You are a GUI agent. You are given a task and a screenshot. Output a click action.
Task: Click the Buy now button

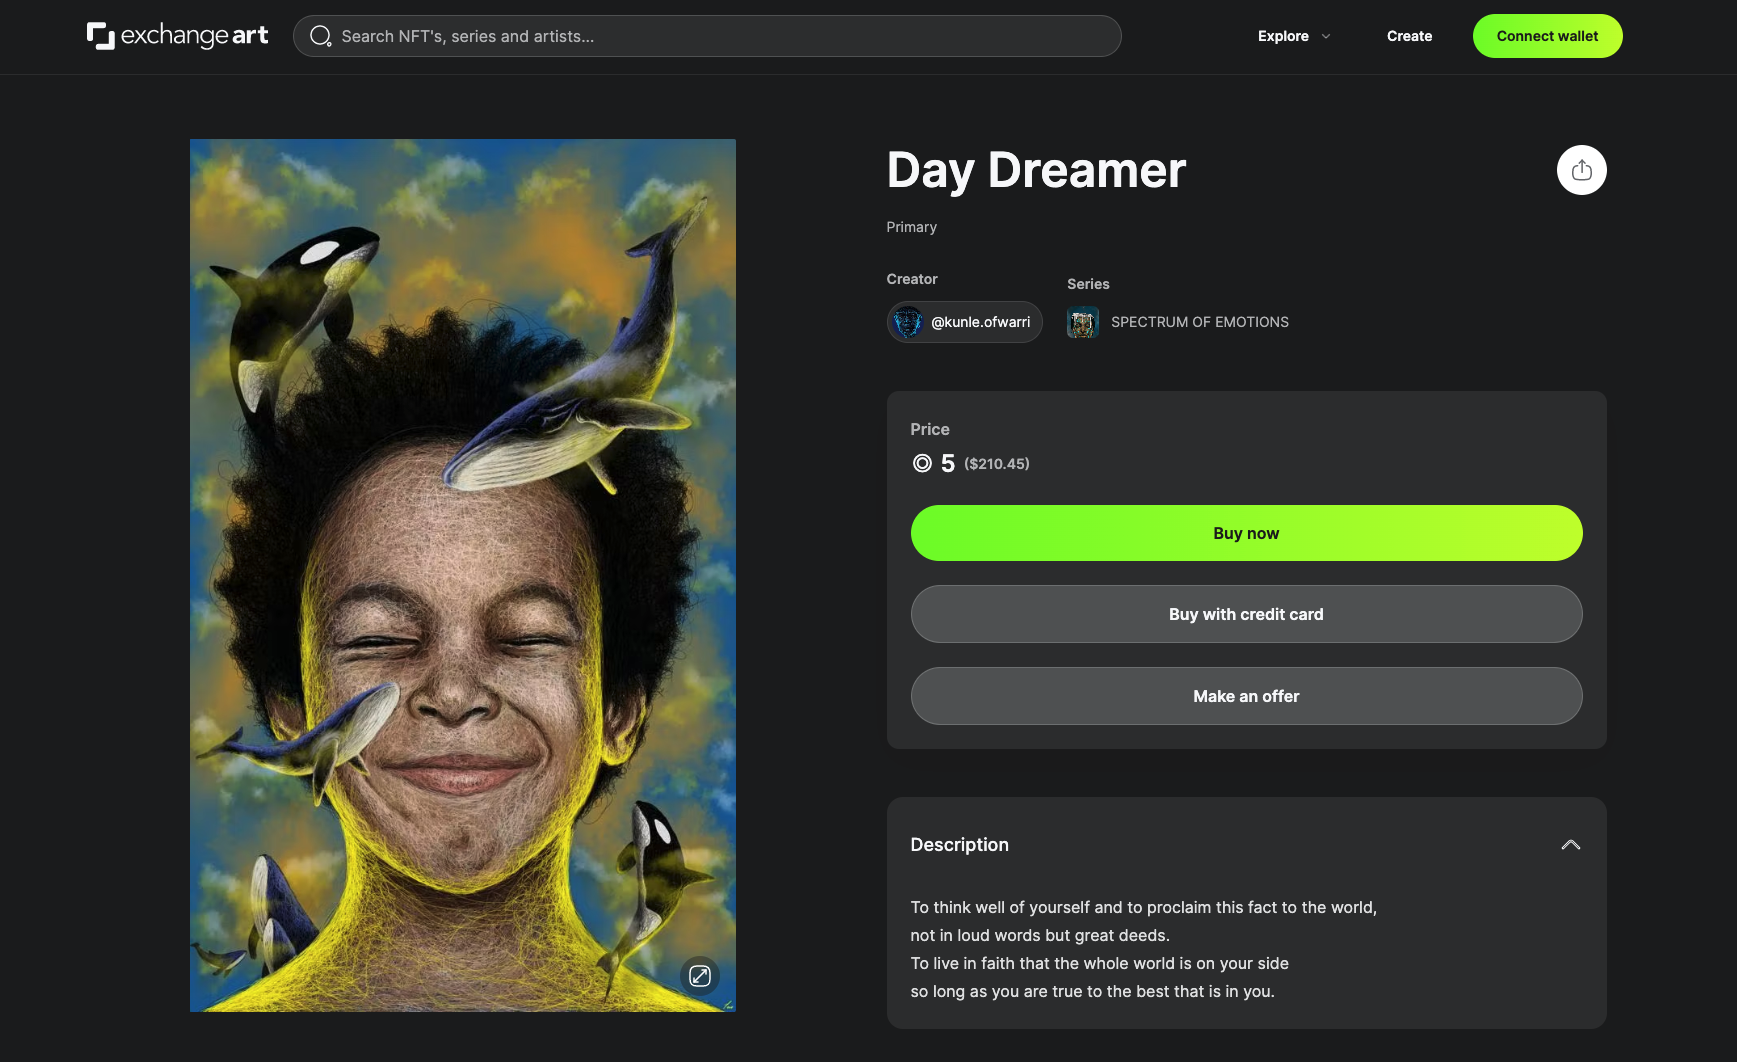(1246, 533)
